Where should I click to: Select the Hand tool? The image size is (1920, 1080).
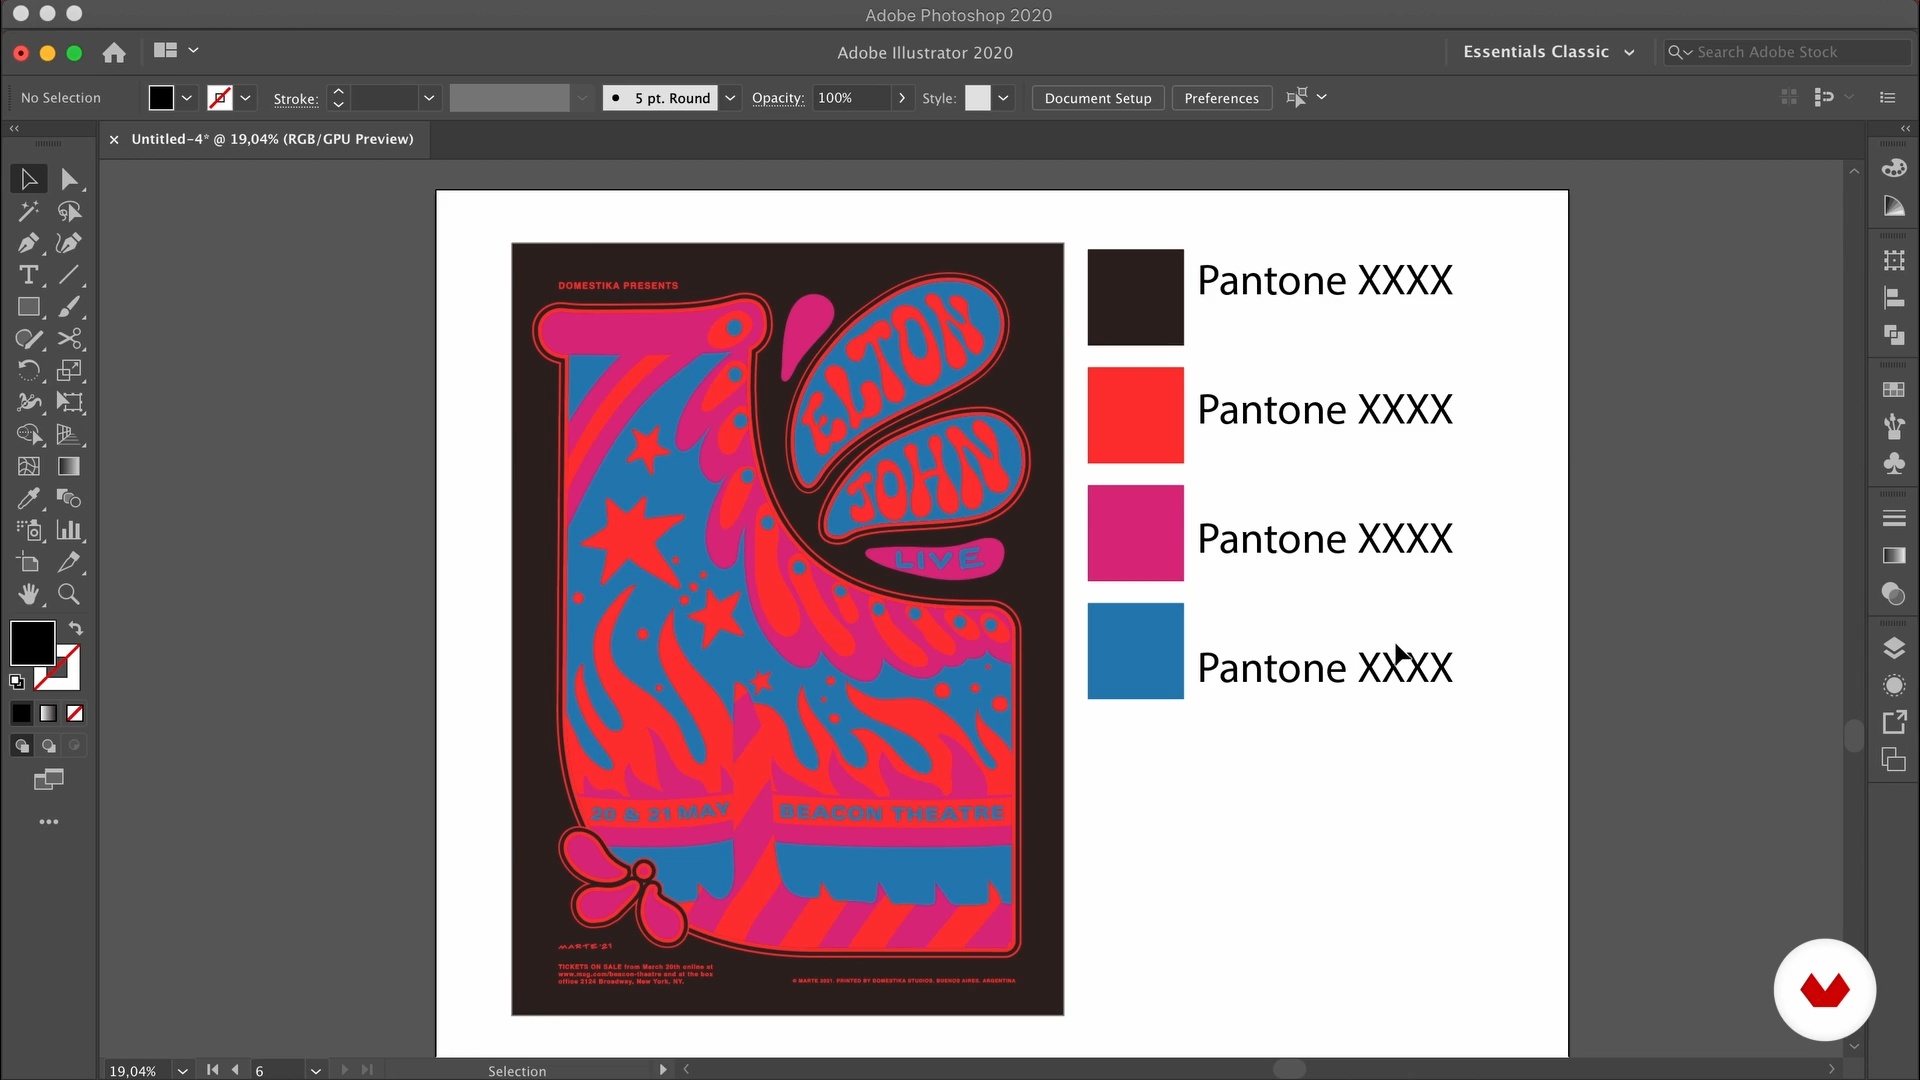28,594
